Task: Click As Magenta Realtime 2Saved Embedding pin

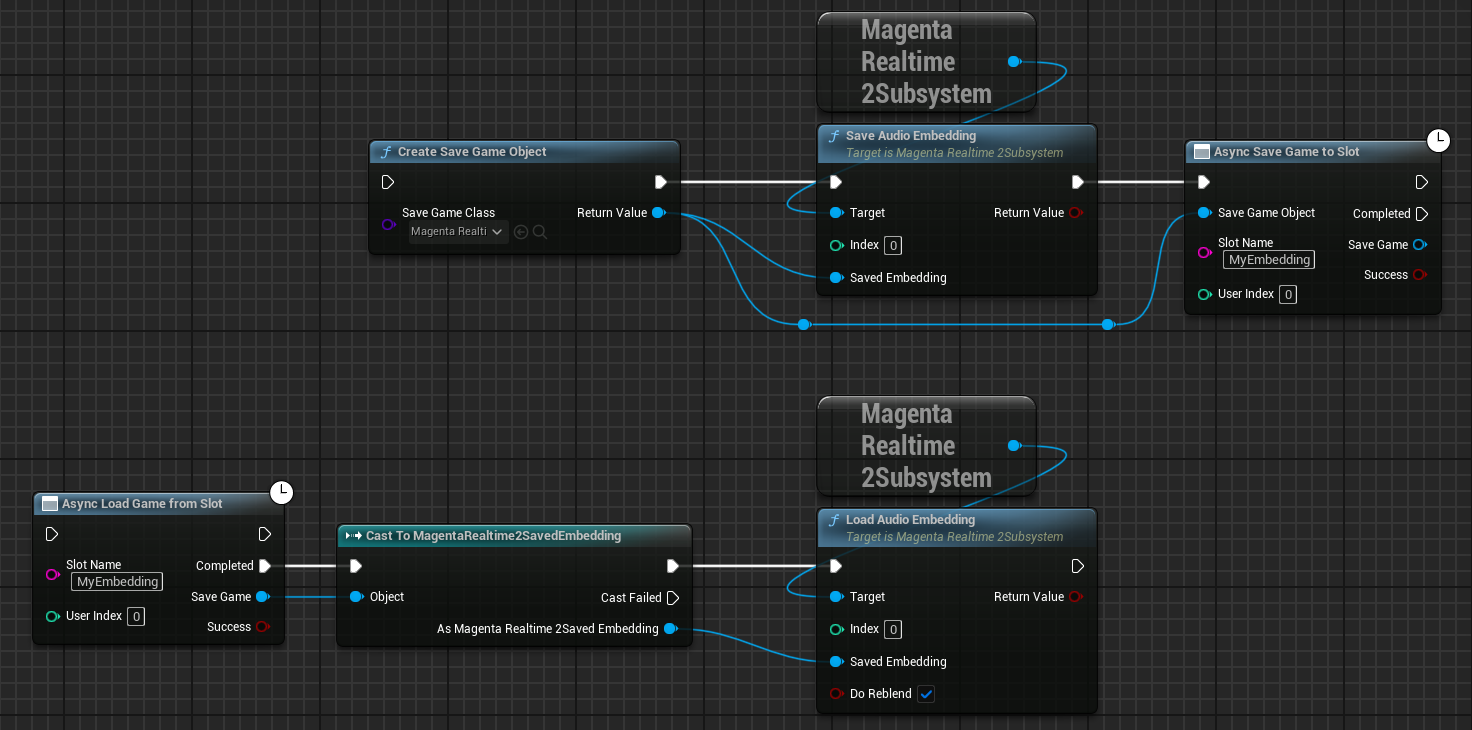Action: [x=670, y=629]
